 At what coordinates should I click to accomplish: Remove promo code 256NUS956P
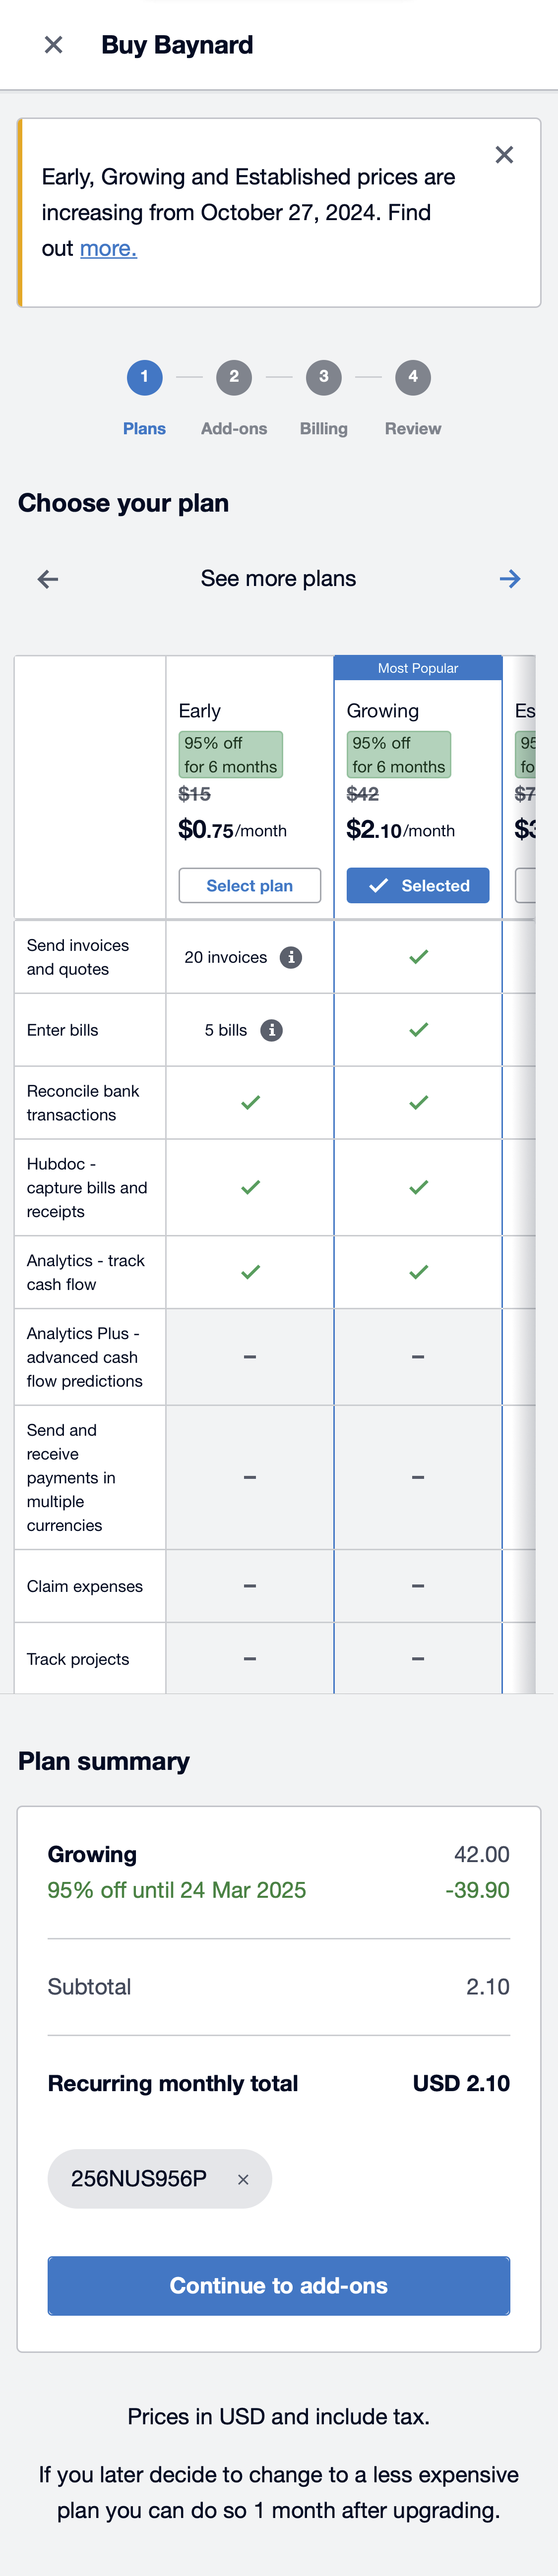[243, 2179]
